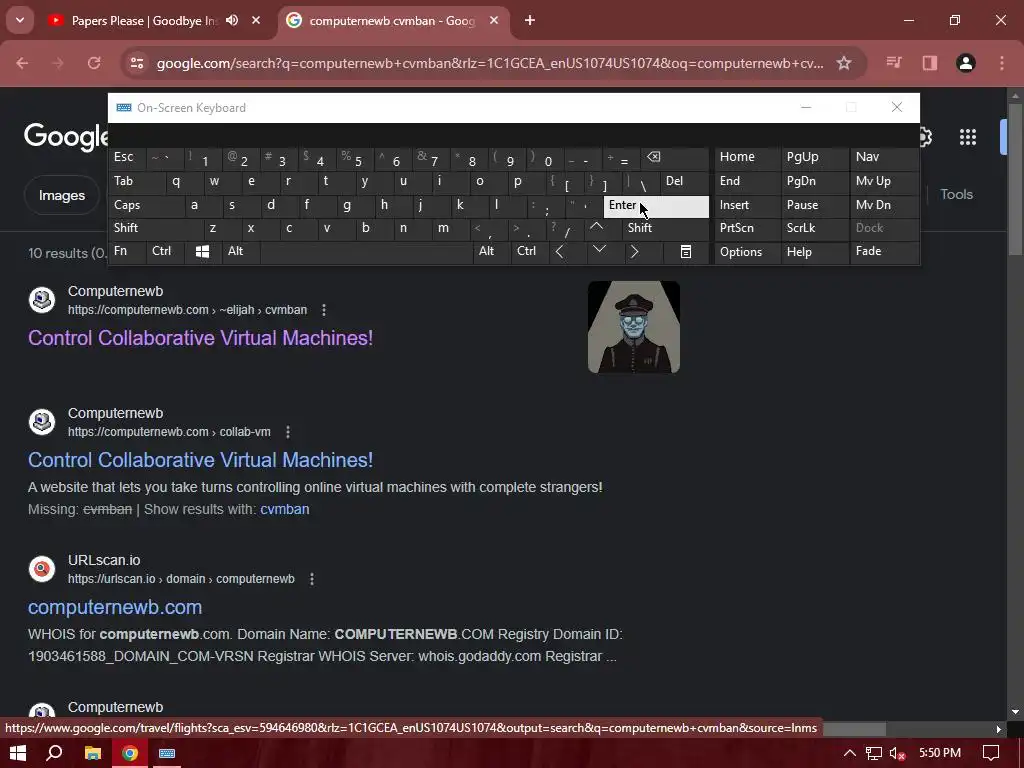Mute the Papers Please tab audio icon
Viewport: 1024px width, 768px height.
pos(232,20)
